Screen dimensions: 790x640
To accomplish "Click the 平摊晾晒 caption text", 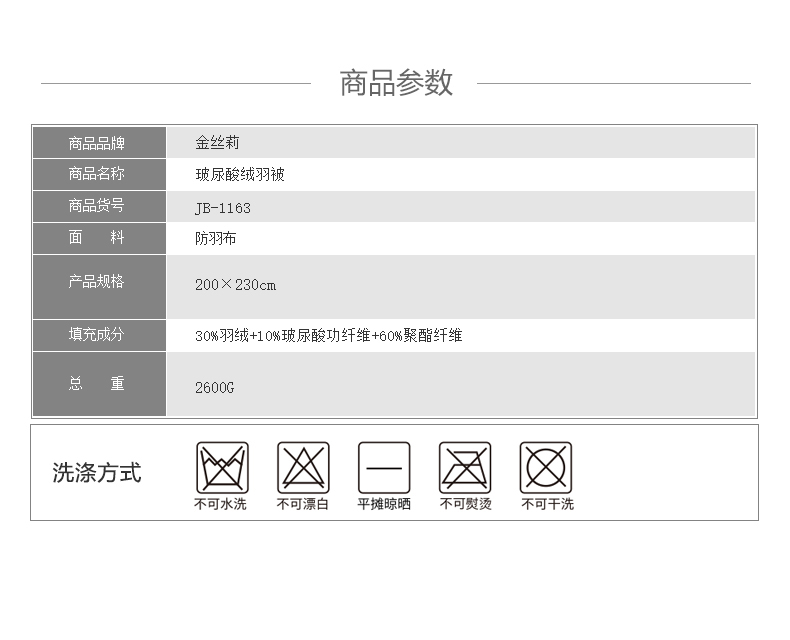I will [x=384, y=504].
